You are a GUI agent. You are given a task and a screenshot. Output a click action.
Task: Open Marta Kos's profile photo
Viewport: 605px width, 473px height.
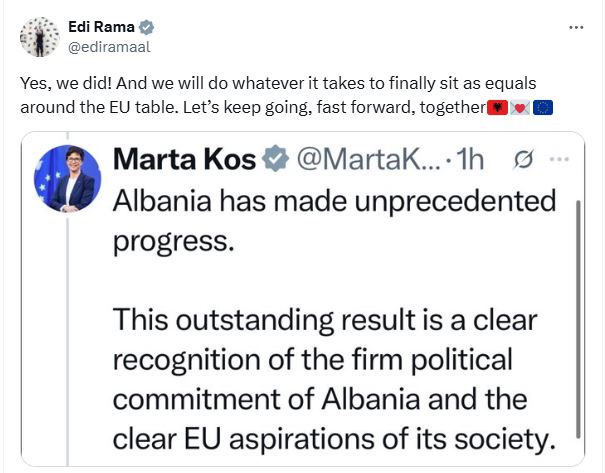(x=68, y=178)
